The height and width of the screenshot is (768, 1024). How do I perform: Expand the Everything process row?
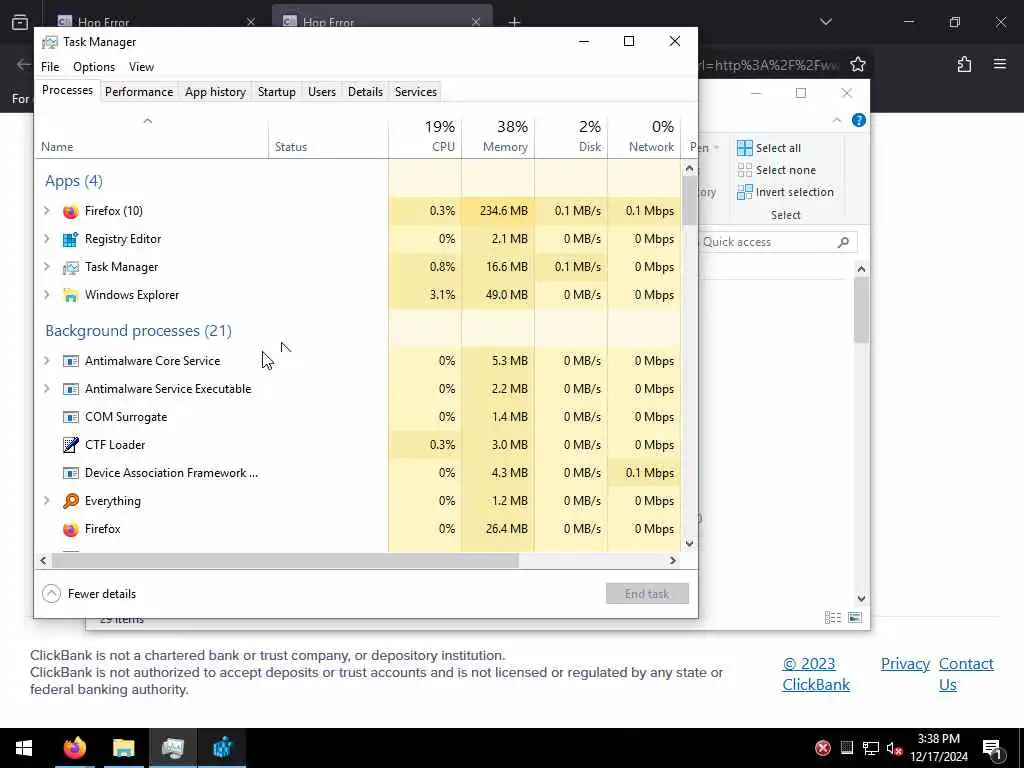47,501
